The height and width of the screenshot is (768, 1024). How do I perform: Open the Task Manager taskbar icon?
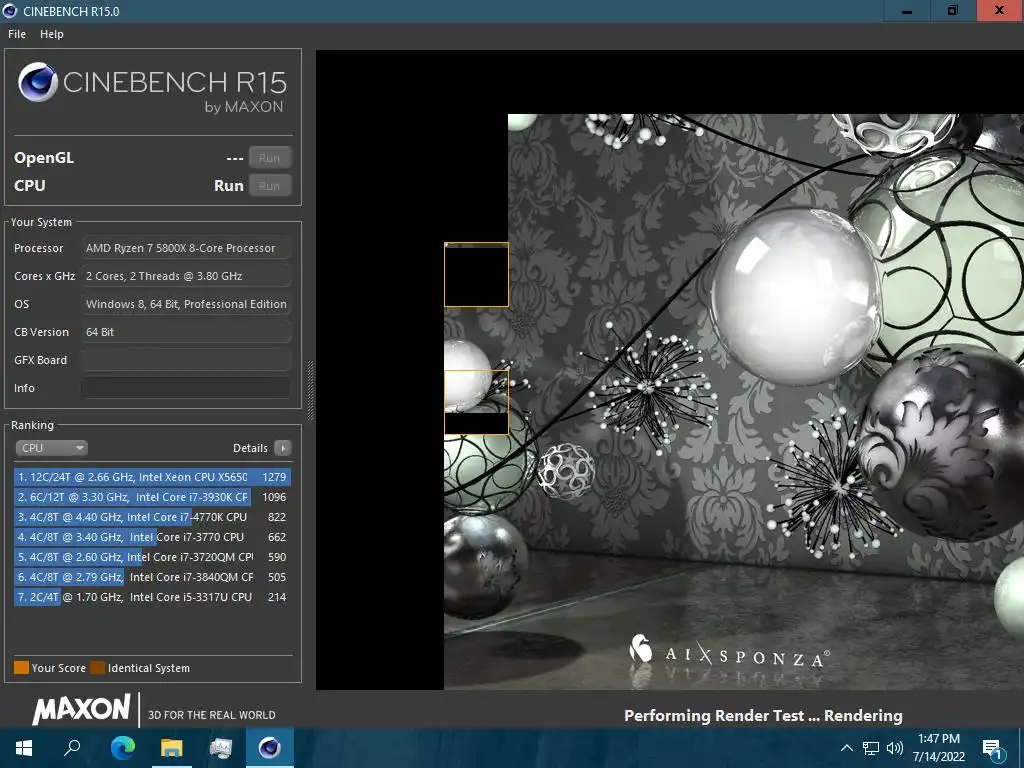(x=221, y=748)
